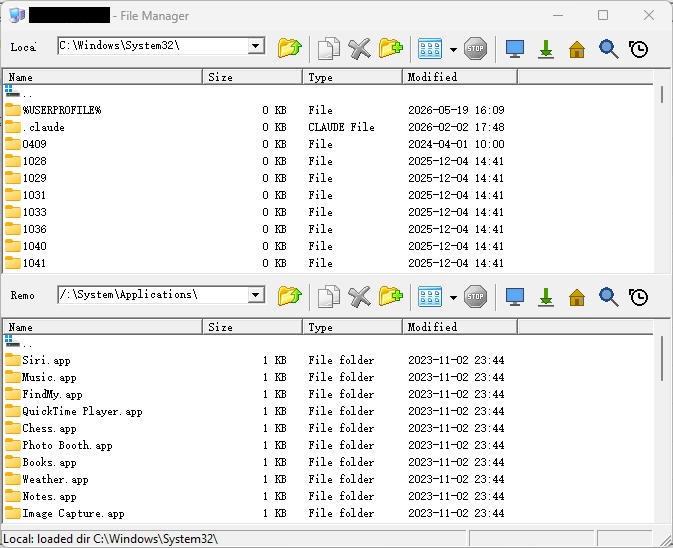Sort Local list by Type column
673x548 pixels.
coord(352,77)
